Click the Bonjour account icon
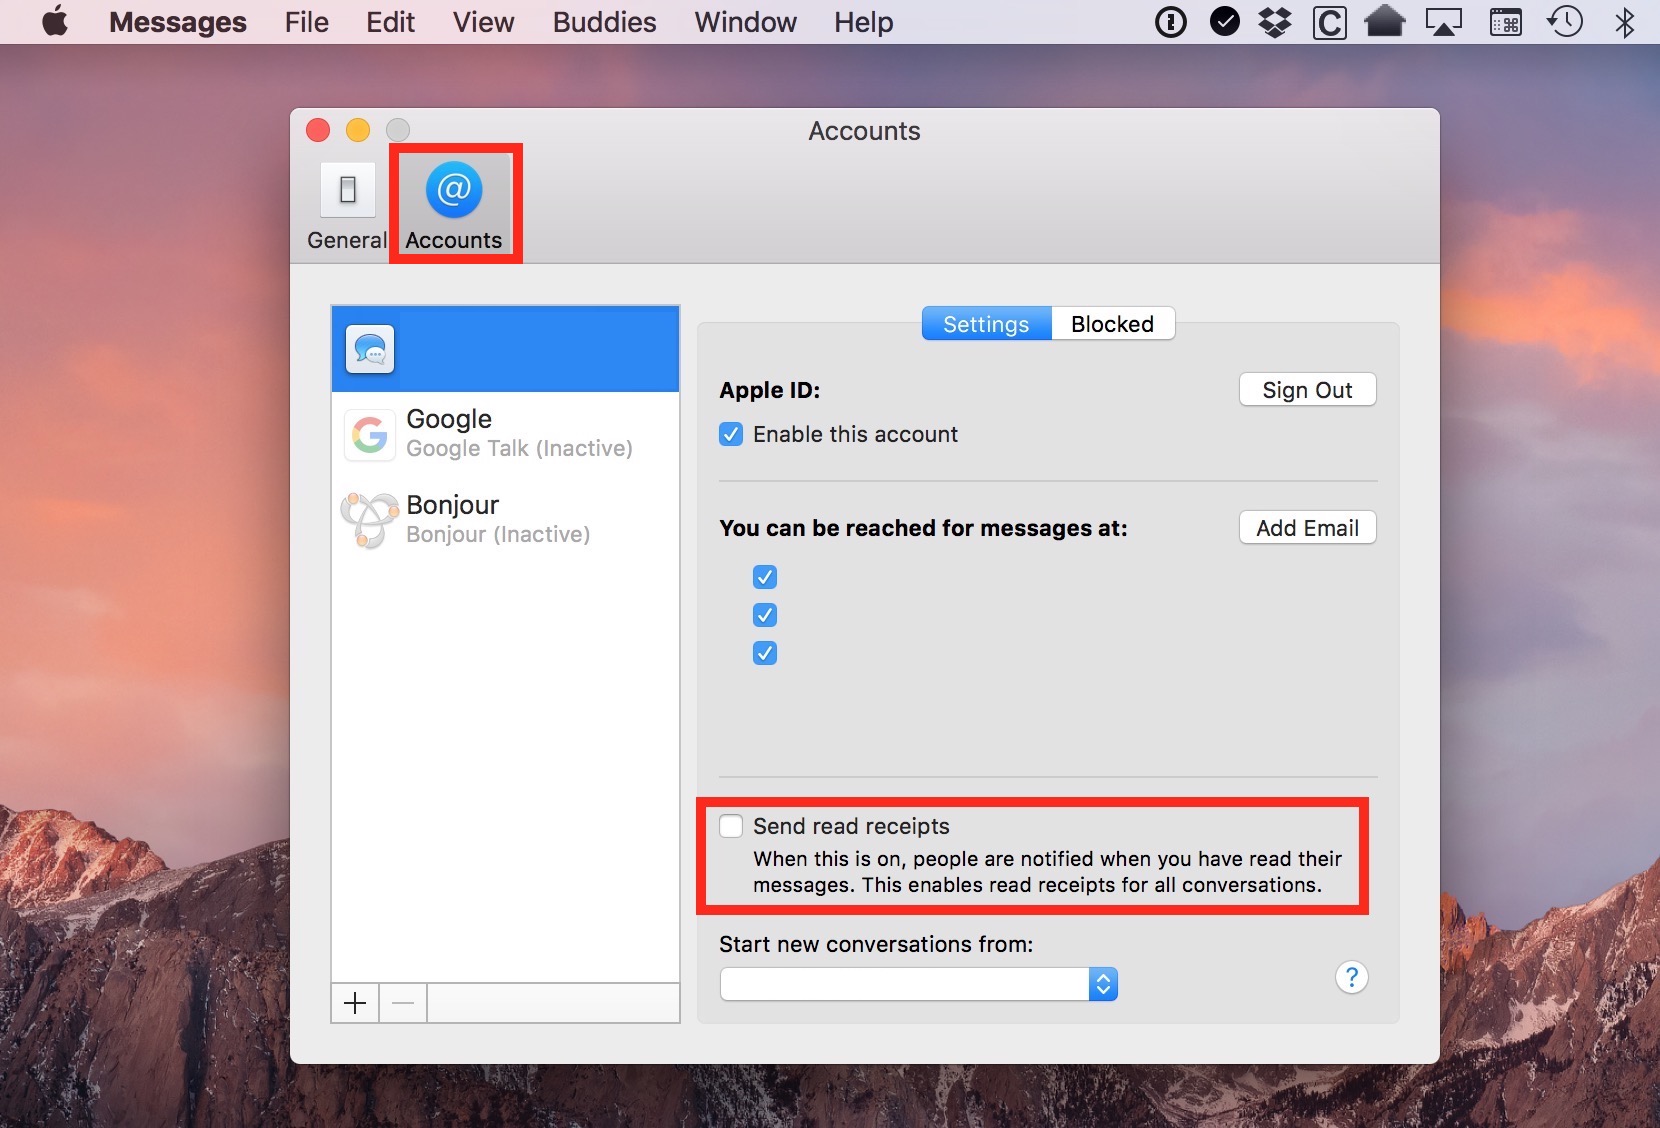This screenshot has height=1128, width=1660. 369,520
